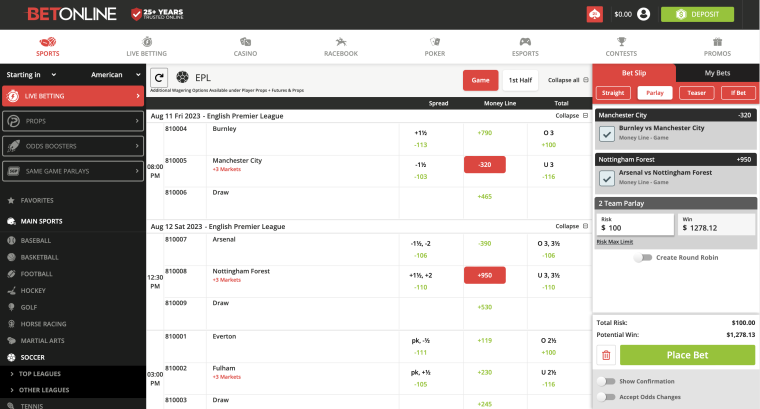Collapse all game sections
The width and height of the screenshot is (760, 409).
pyautogui.click(x=568, y=80)
